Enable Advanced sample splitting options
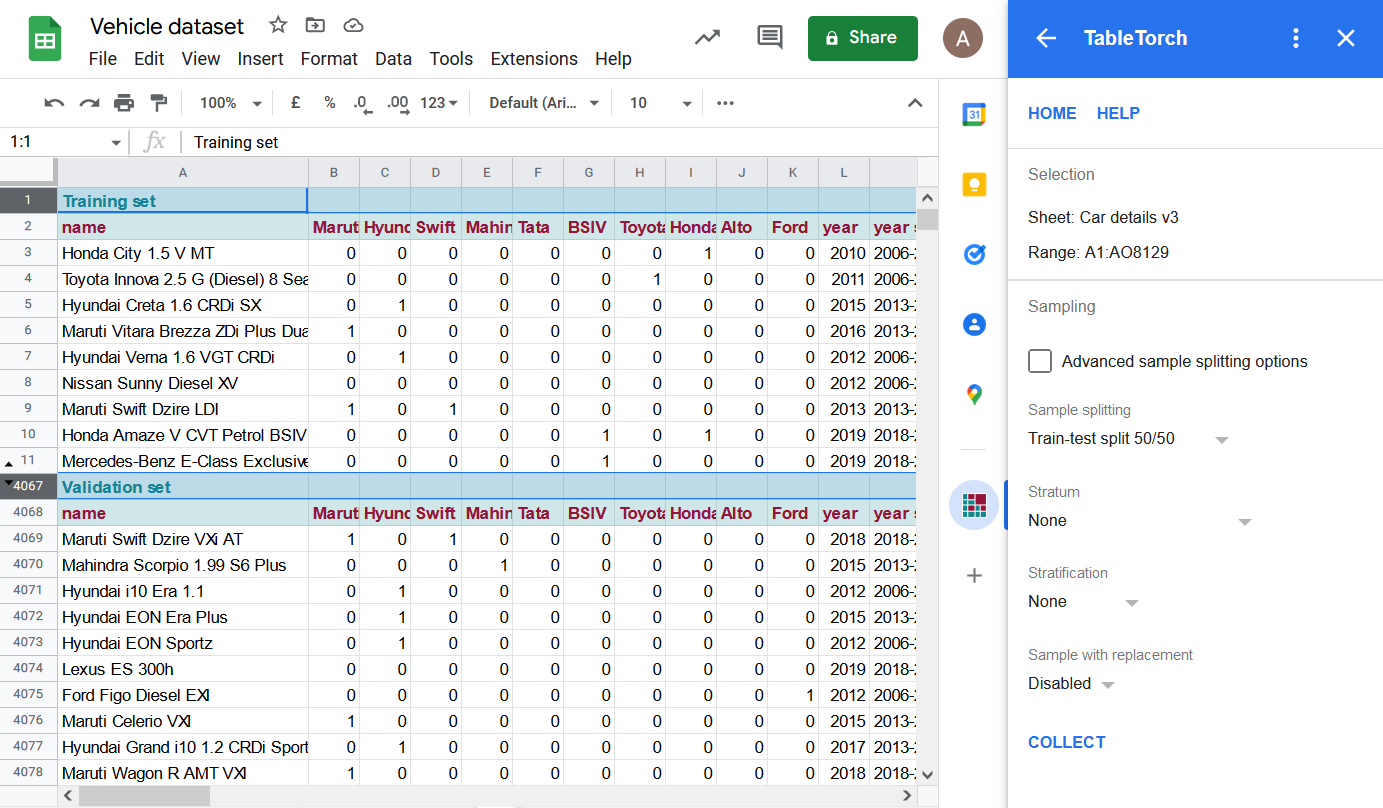This screenshot has height=808, width=1383. coord(1040,361)
